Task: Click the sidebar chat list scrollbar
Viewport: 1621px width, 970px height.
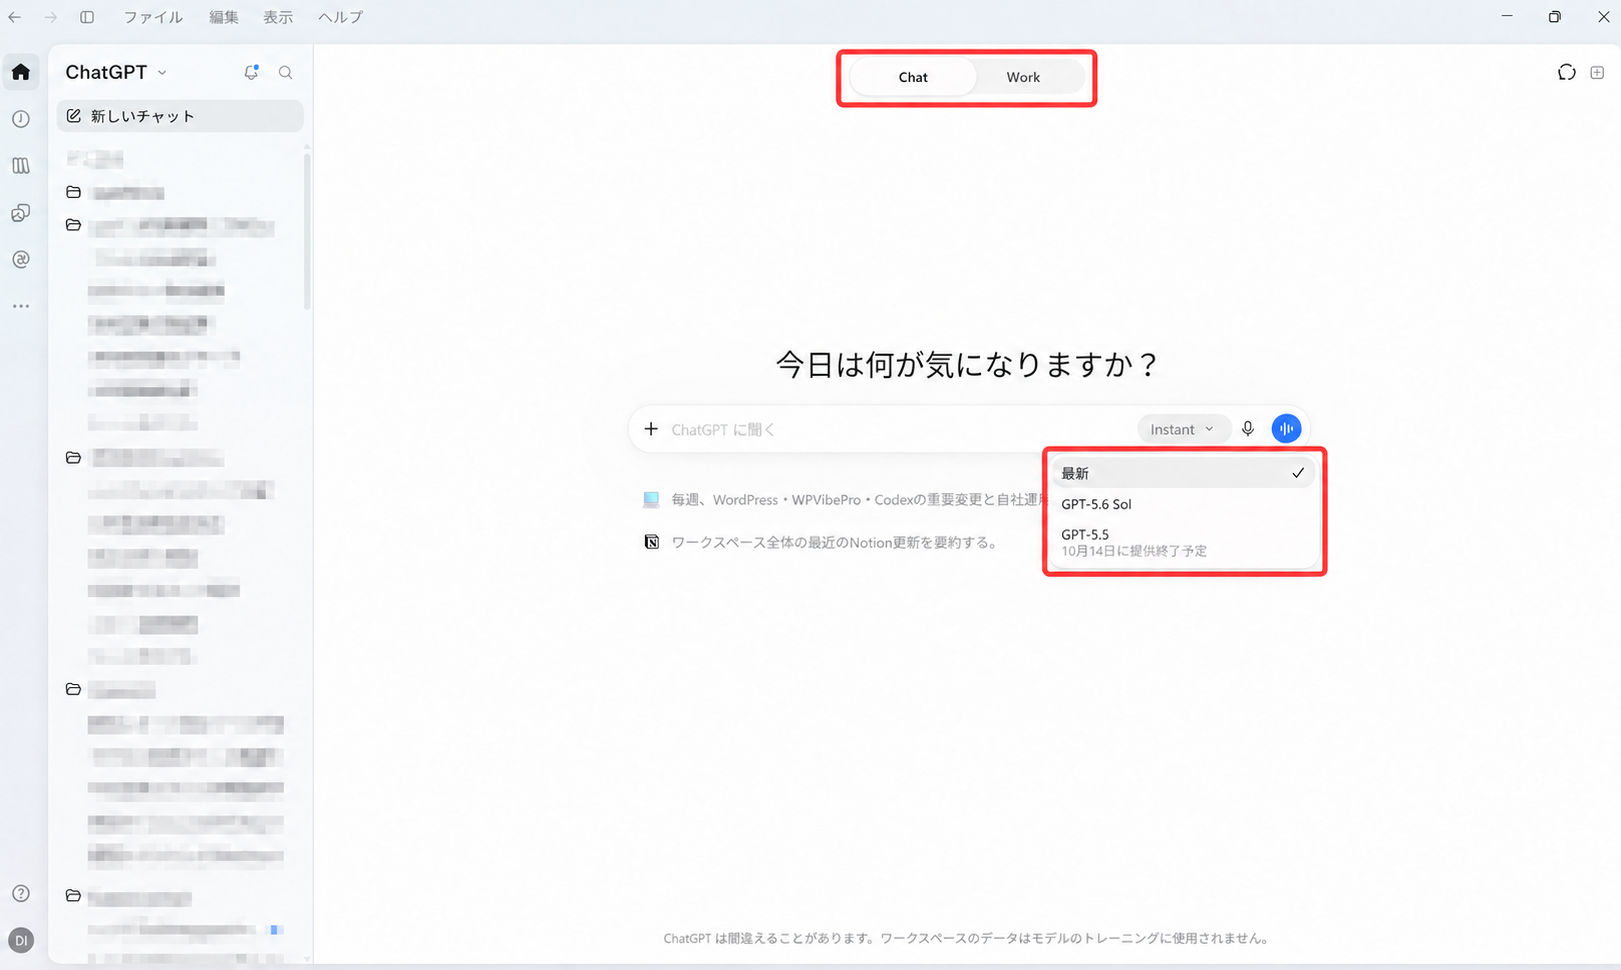Action: tap(307, 230)
